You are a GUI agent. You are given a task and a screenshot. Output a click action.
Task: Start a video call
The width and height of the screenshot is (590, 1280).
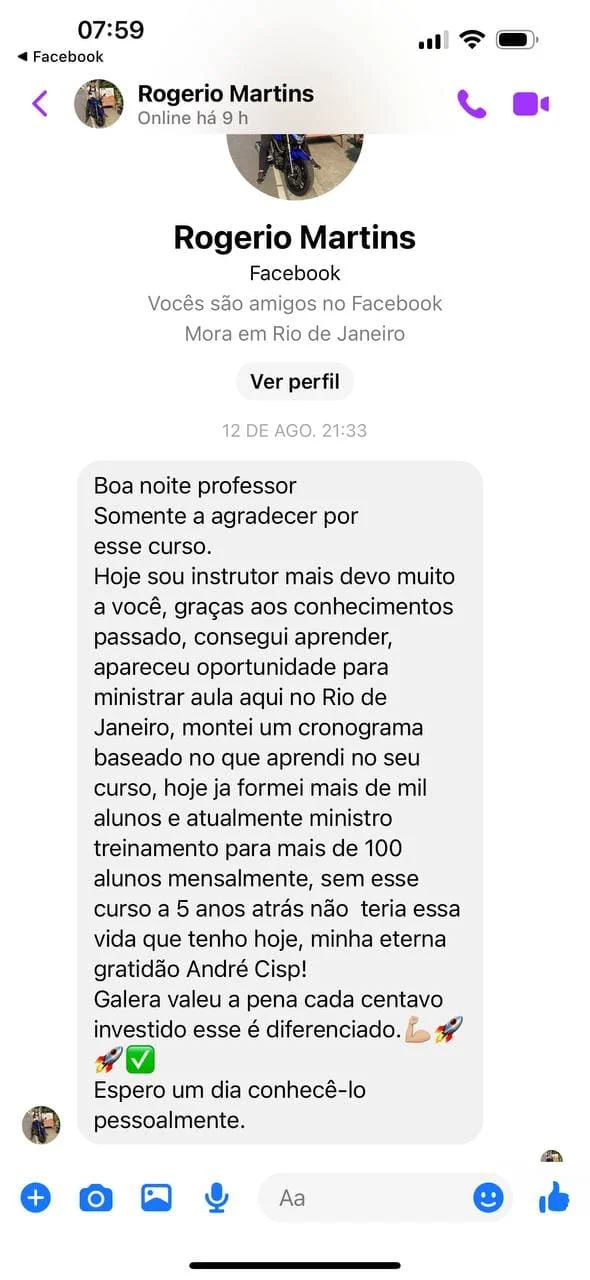coord(531,102)
